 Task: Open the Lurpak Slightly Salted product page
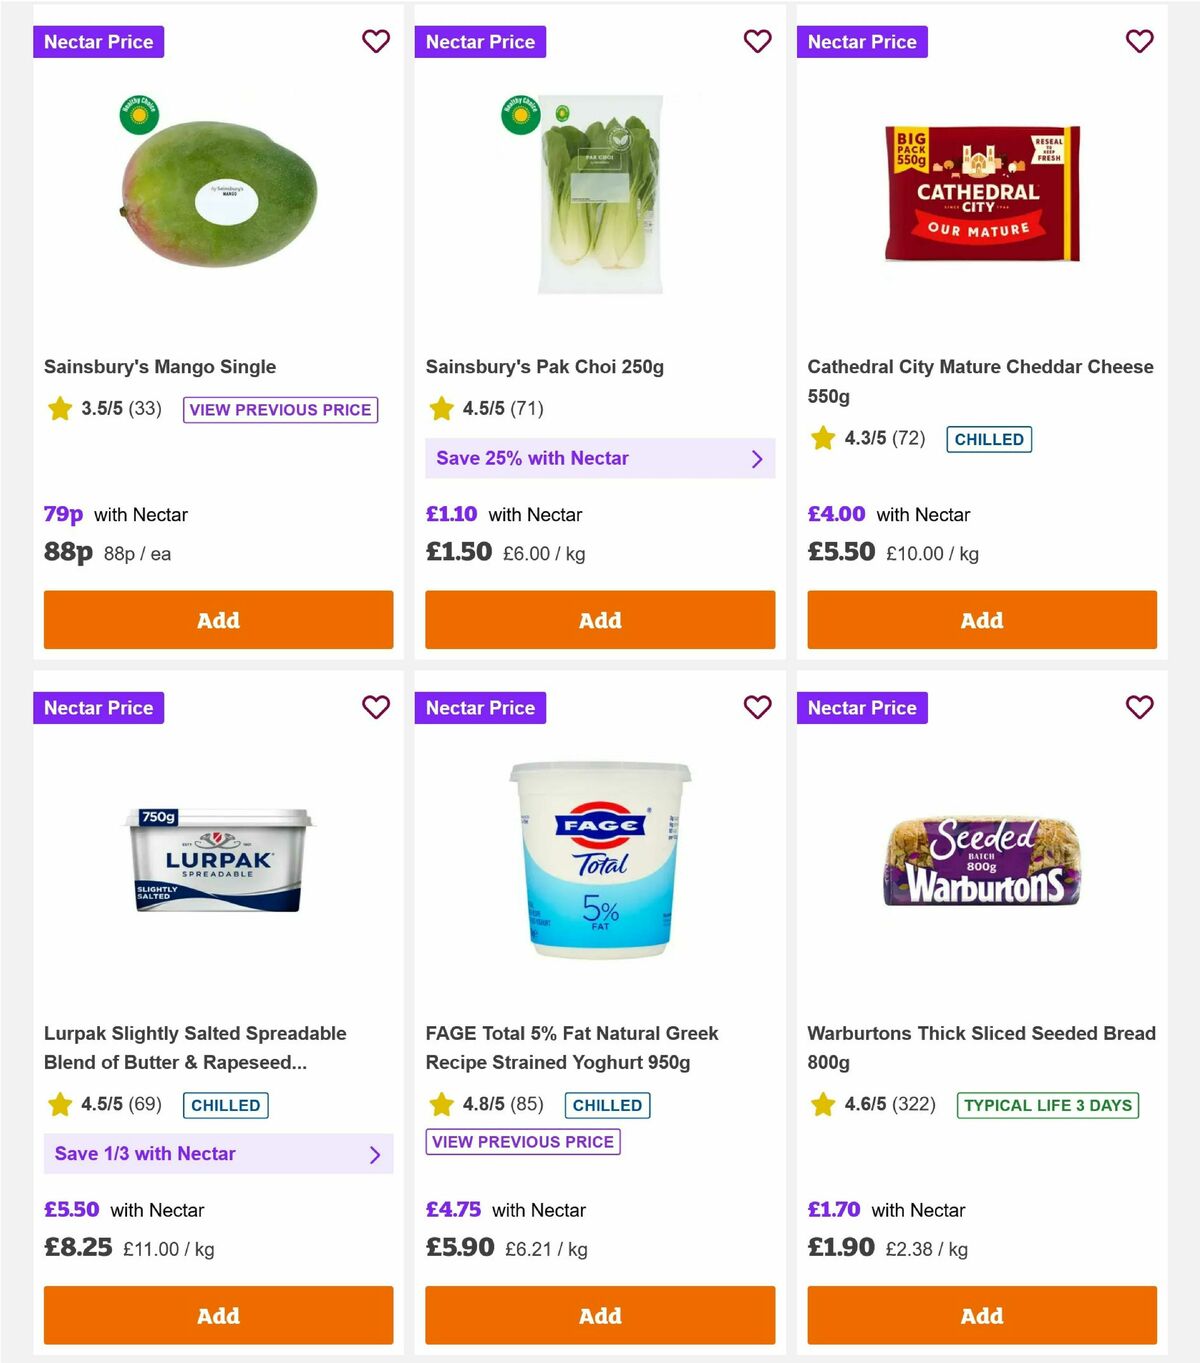pyautogui.click(x=195, y=1048)
